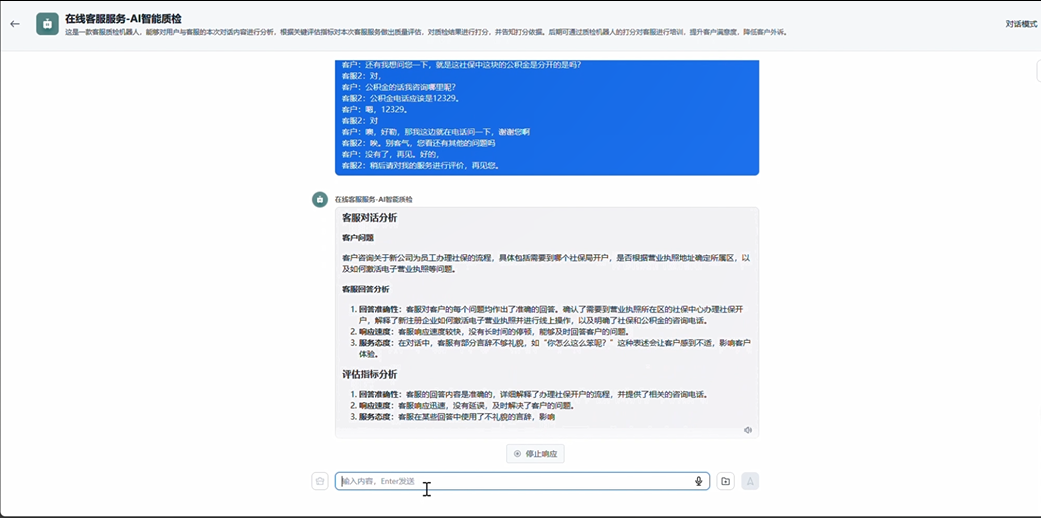Click the green robot app icon in header
Image resolution: width=1041 pixels, height=518 pixels.
point(47,24)
